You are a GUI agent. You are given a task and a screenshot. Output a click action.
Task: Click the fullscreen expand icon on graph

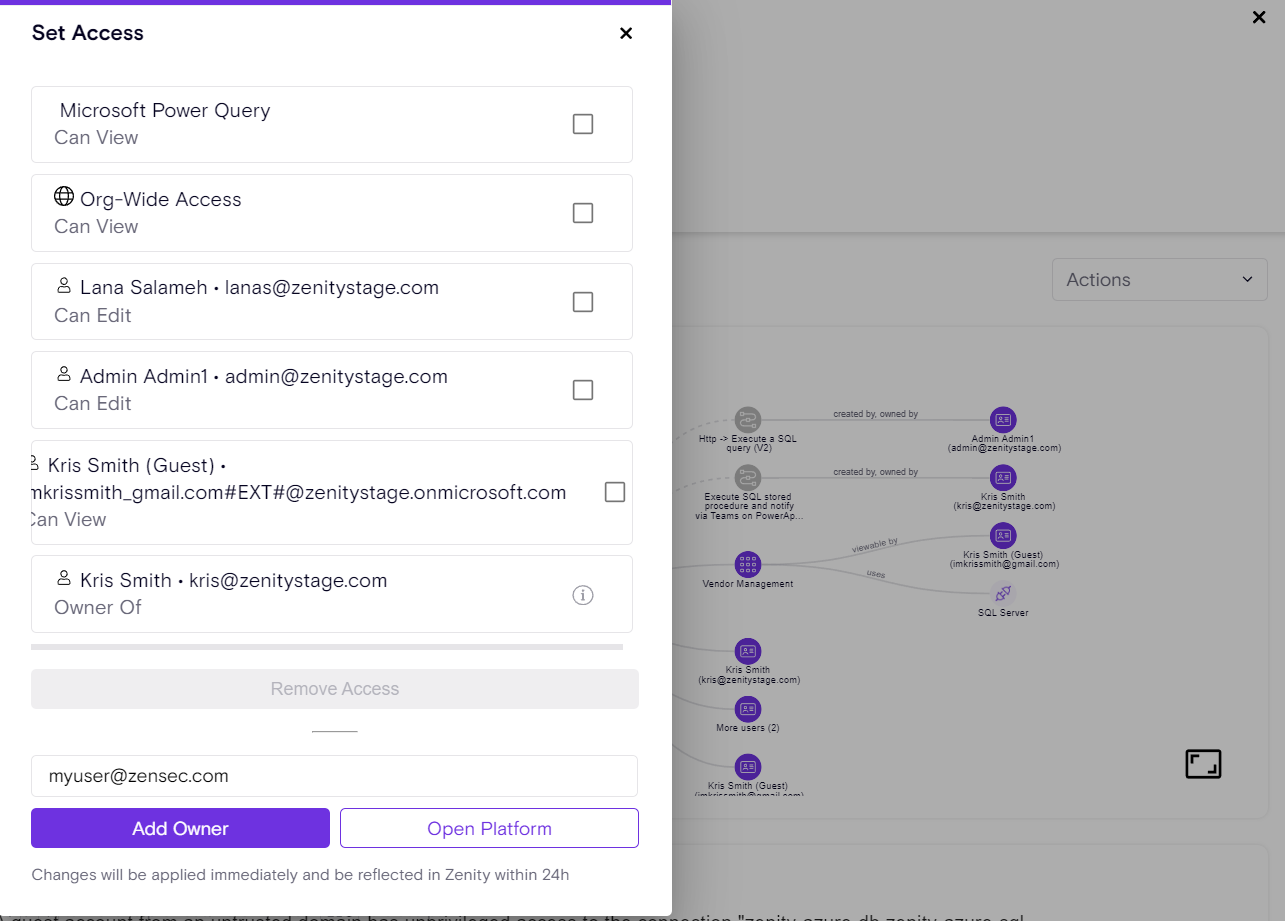coord(1203,764)
